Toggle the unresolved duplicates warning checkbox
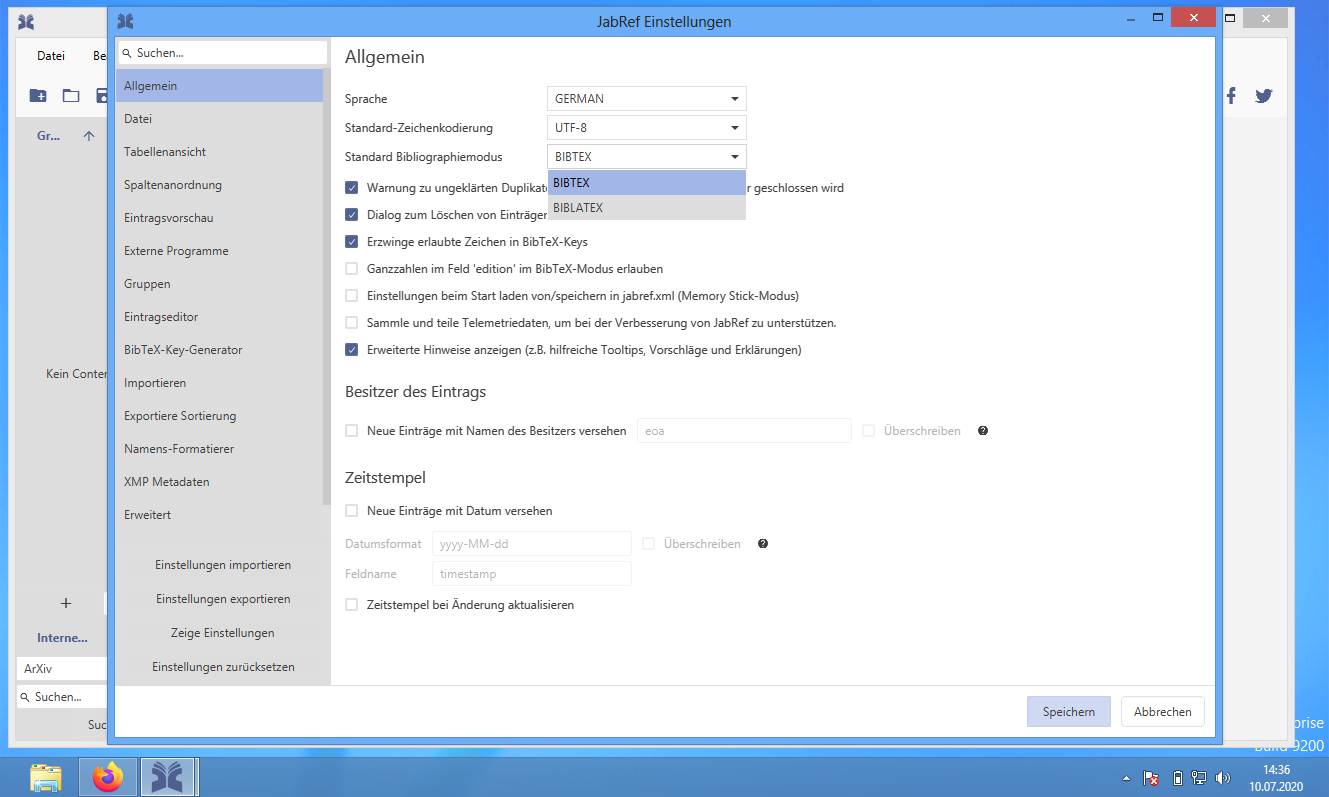1329x797 pixels. point(352,188)
